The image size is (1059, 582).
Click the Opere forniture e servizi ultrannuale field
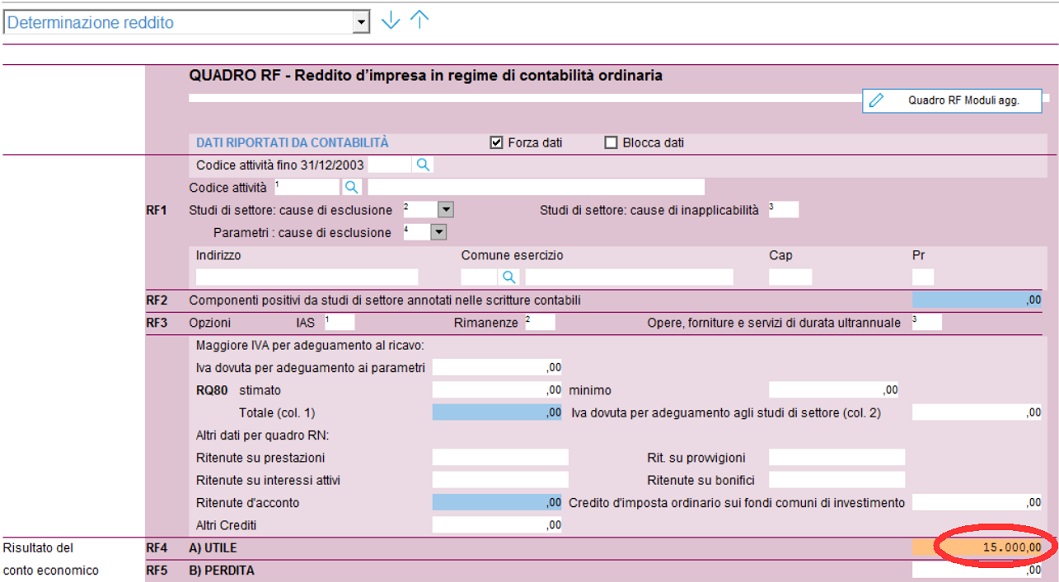pos(927,322)
